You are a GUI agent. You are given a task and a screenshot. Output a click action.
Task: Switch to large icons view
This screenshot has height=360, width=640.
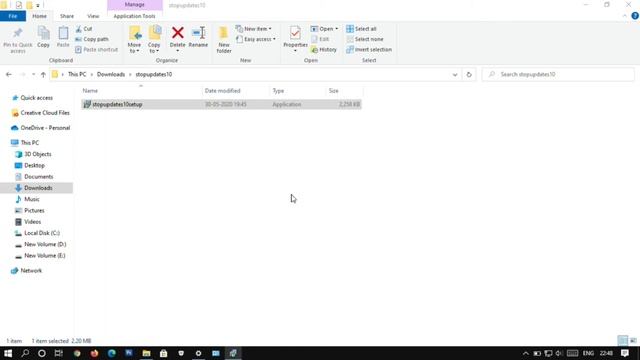[x=633, y=340]
